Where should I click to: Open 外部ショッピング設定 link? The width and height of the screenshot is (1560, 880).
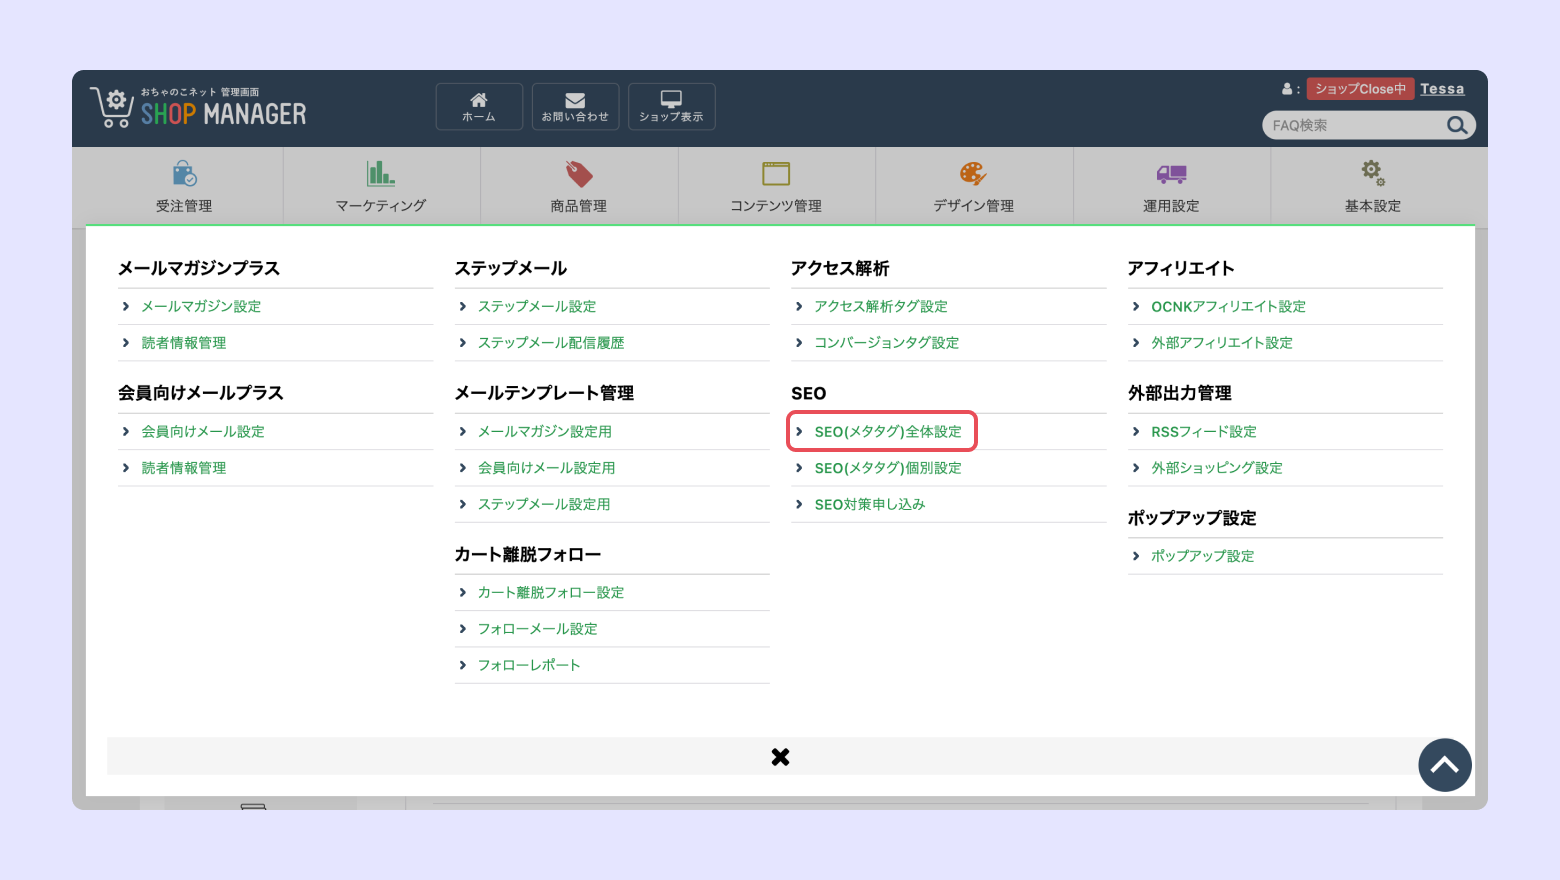click(1217, 468)
